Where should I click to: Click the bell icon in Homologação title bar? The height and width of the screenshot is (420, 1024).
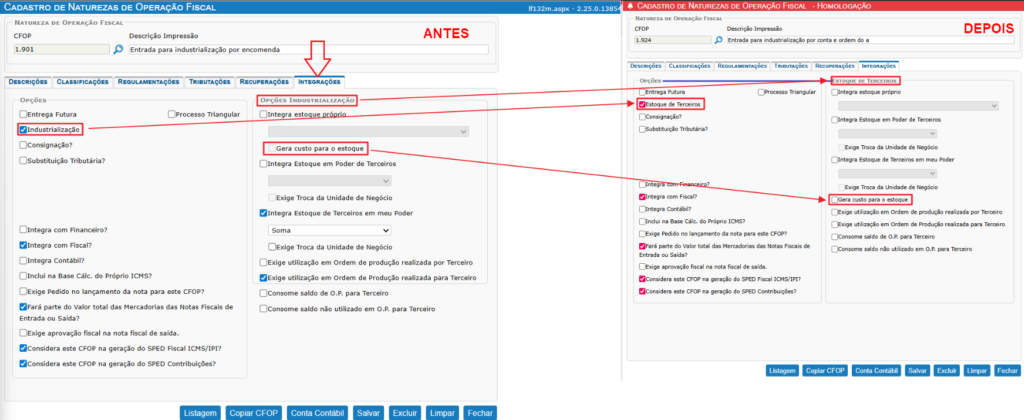coord(628,6)
